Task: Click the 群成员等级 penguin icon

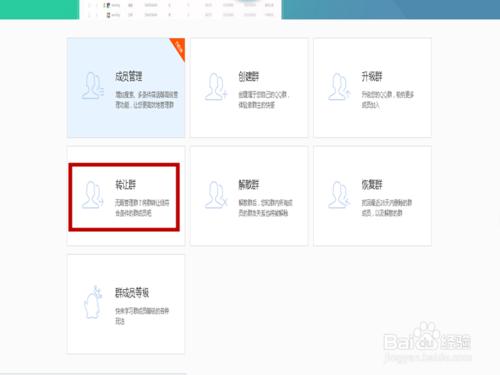Action: click(x=93, y=302)
